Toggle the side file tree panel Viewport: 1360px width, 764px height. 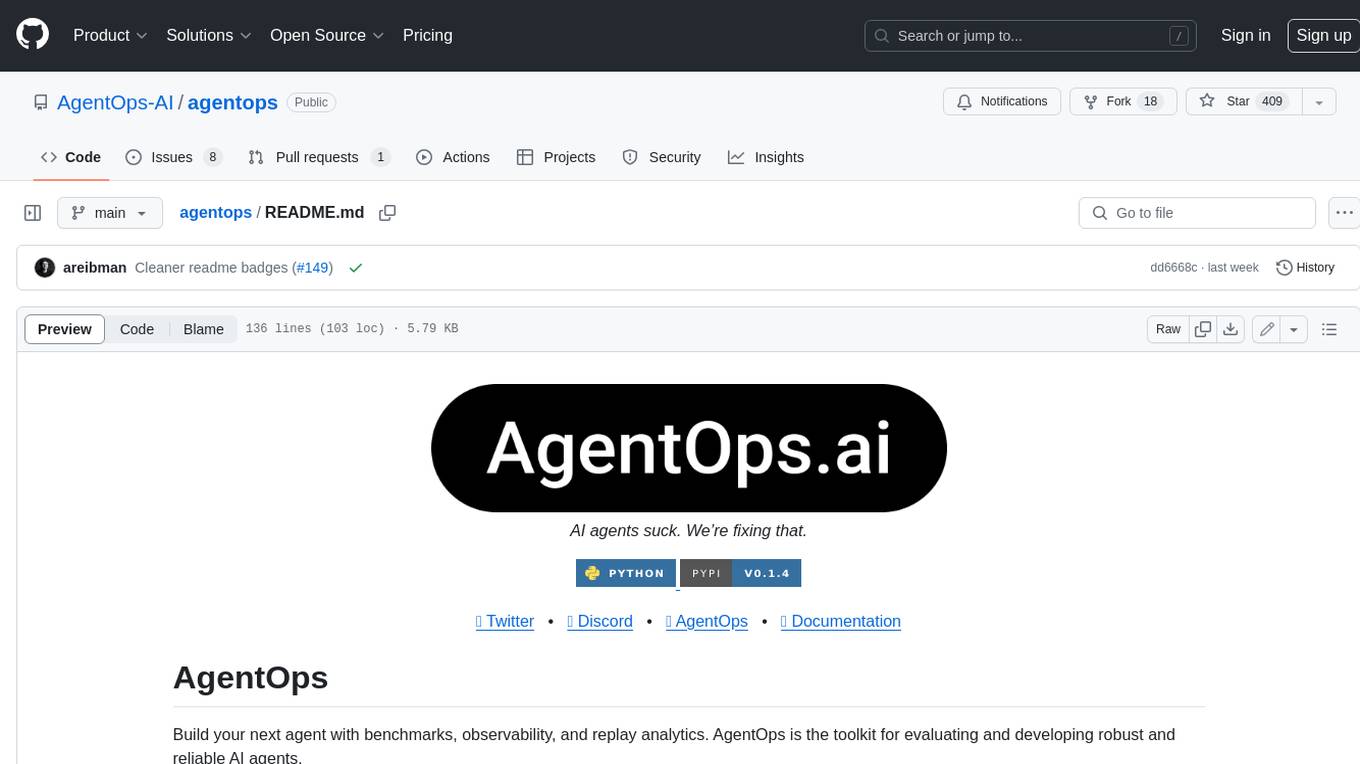33,213
